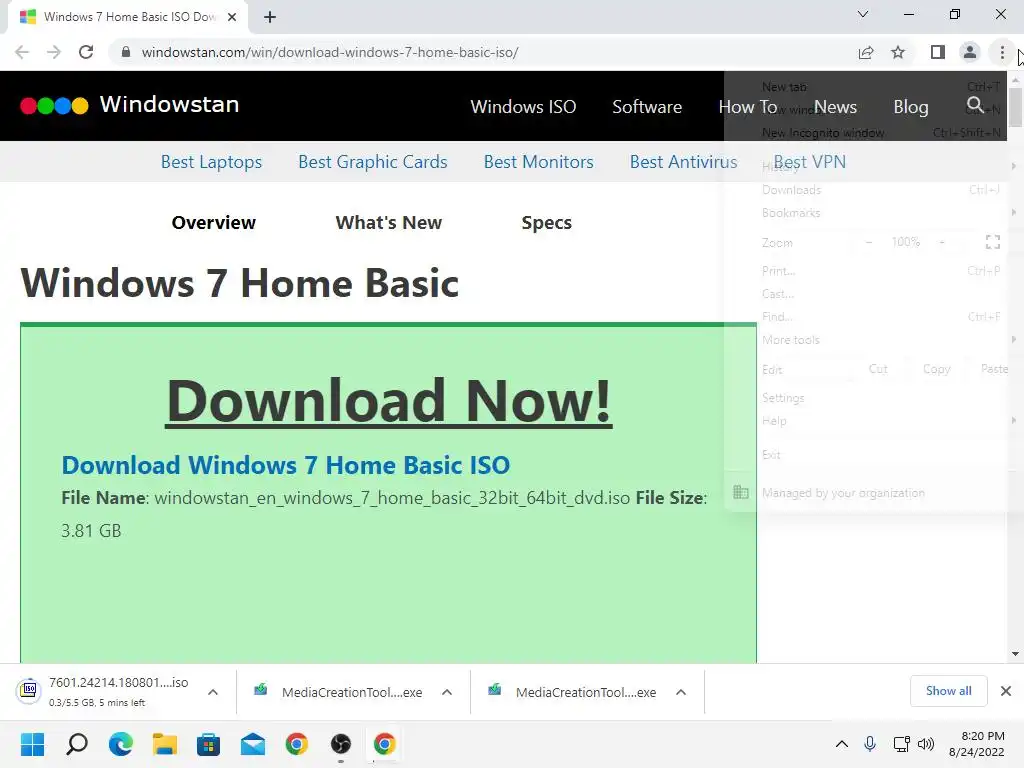Click Show all downloads
1024x768 pixels.
[948, 691]
